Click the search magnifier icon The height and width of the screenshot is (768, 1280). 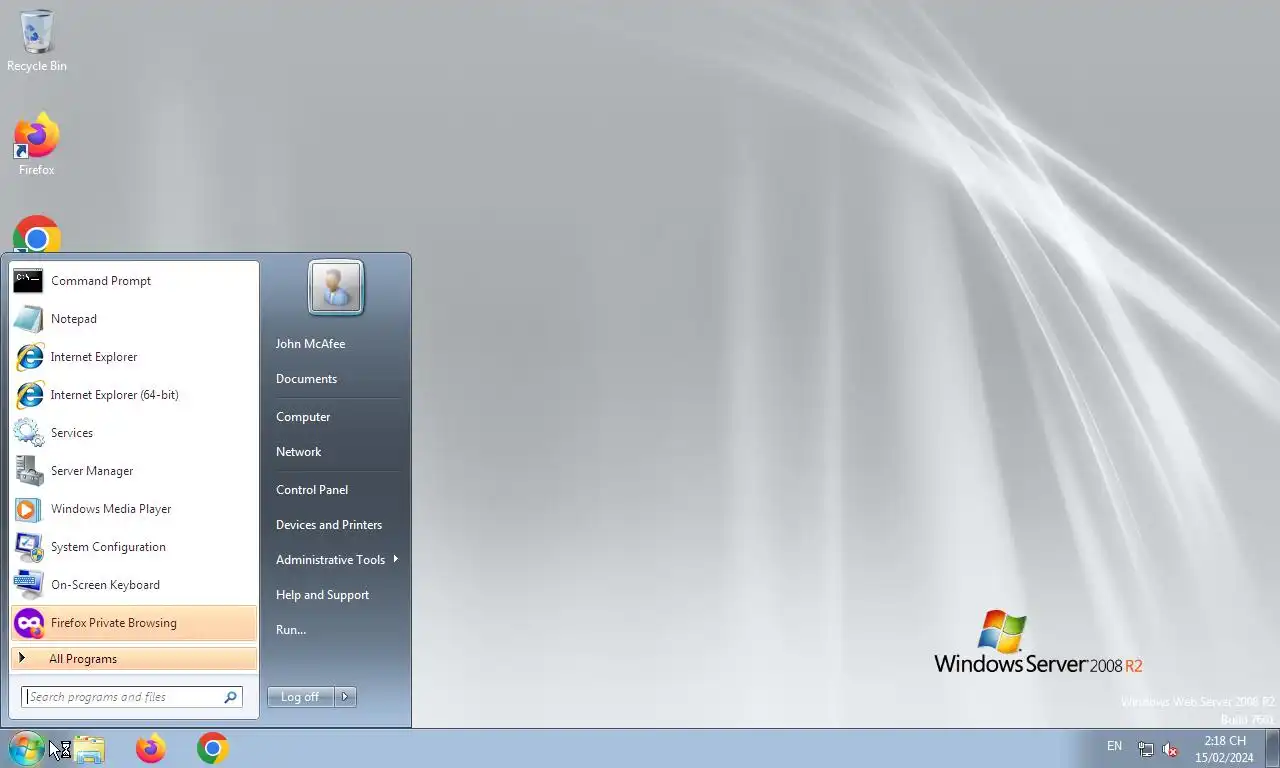[x=230, y=697]
